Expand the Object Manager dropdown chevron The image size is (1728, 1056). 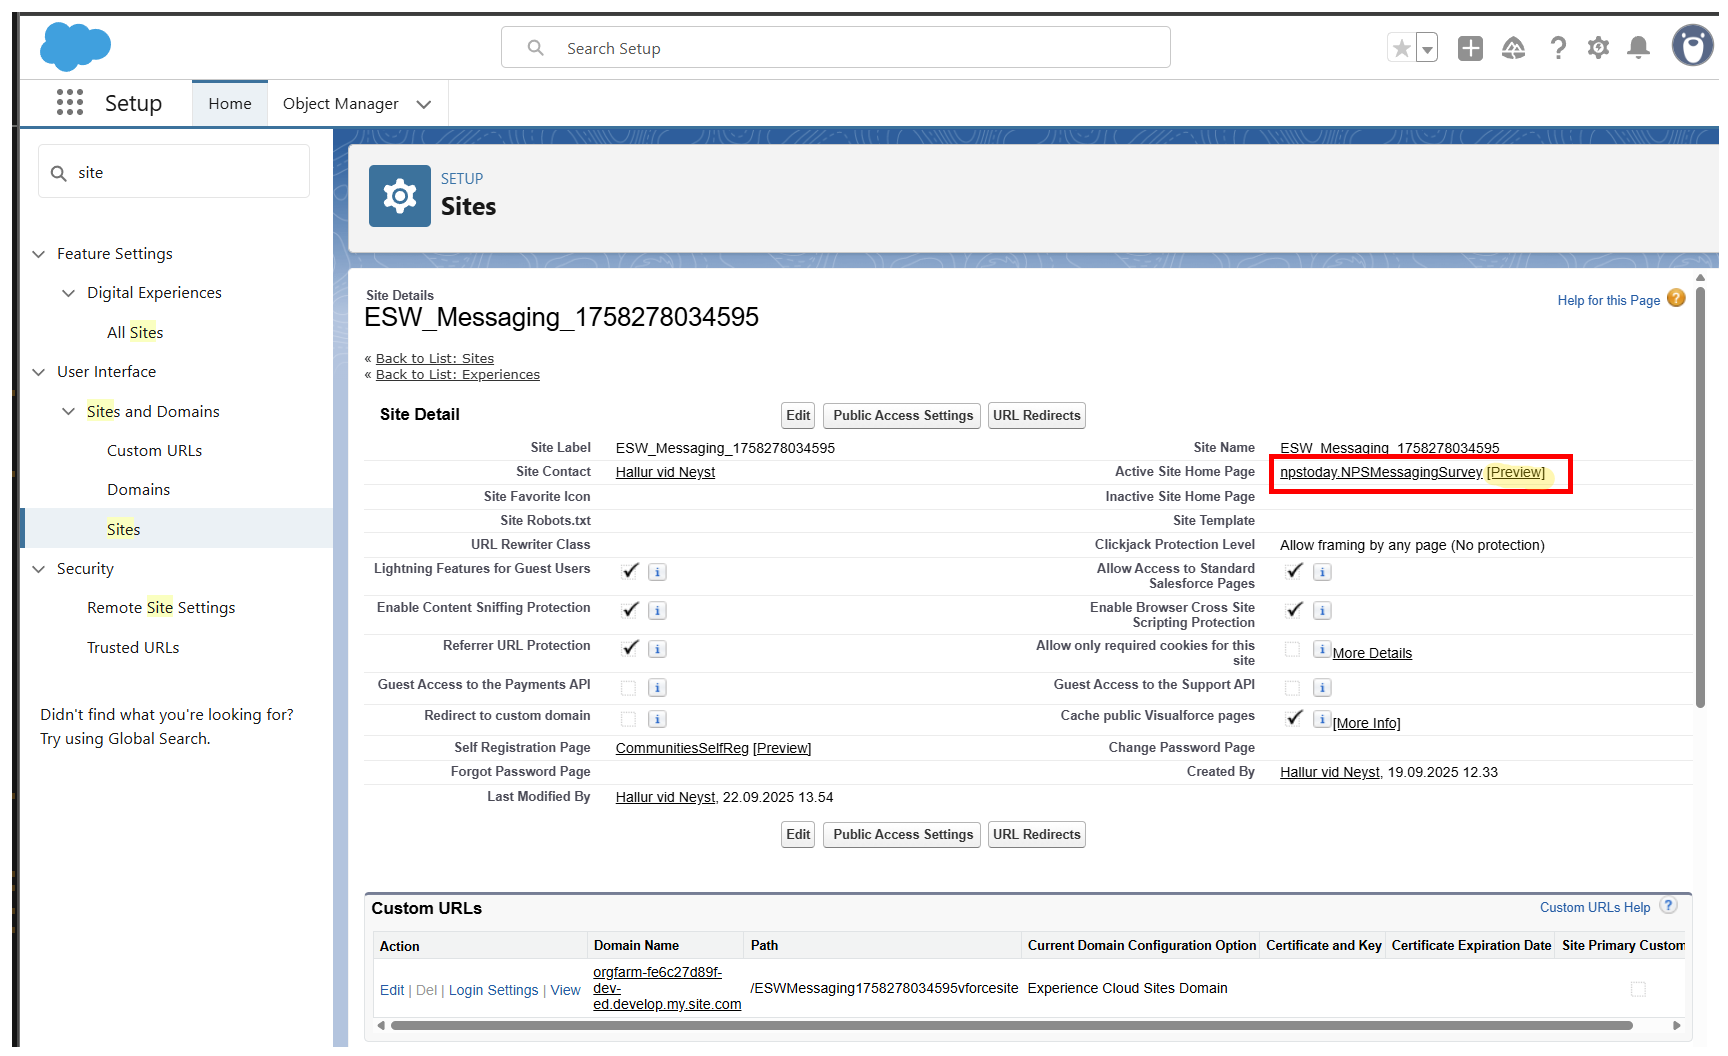coord(424,104)
